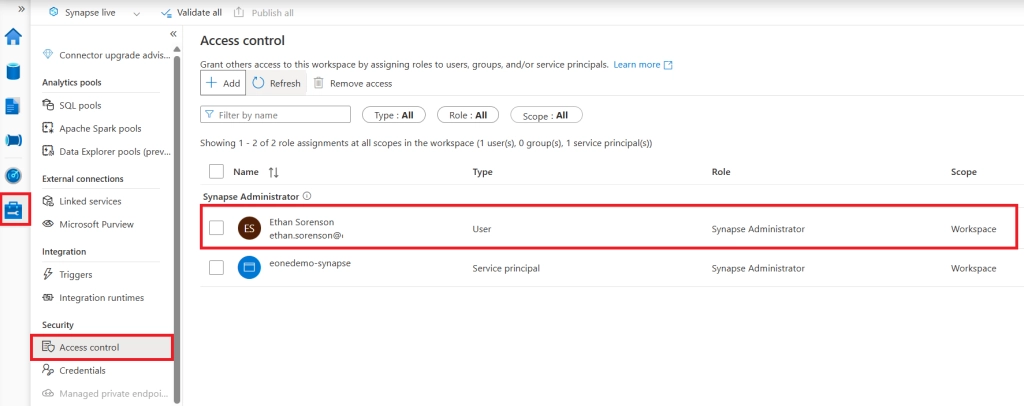Click the eonedemo-synapse name
The image size is (1024, 406).
pyautogui.click(x=310, y=262)
